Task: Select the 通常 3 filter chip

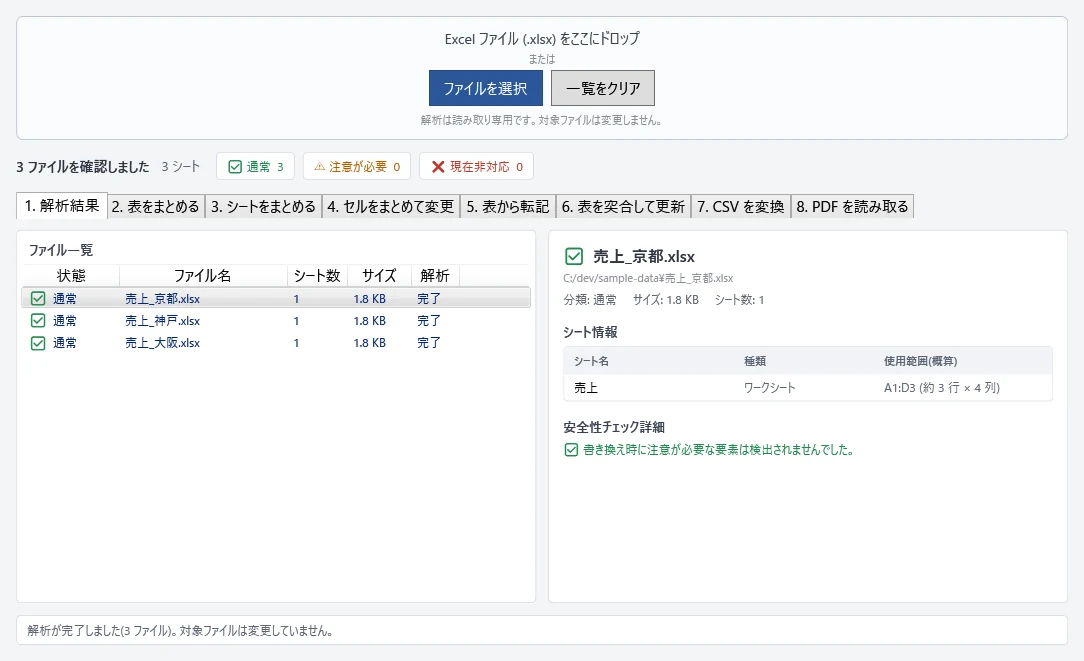Action: click(x=255, y=167)
